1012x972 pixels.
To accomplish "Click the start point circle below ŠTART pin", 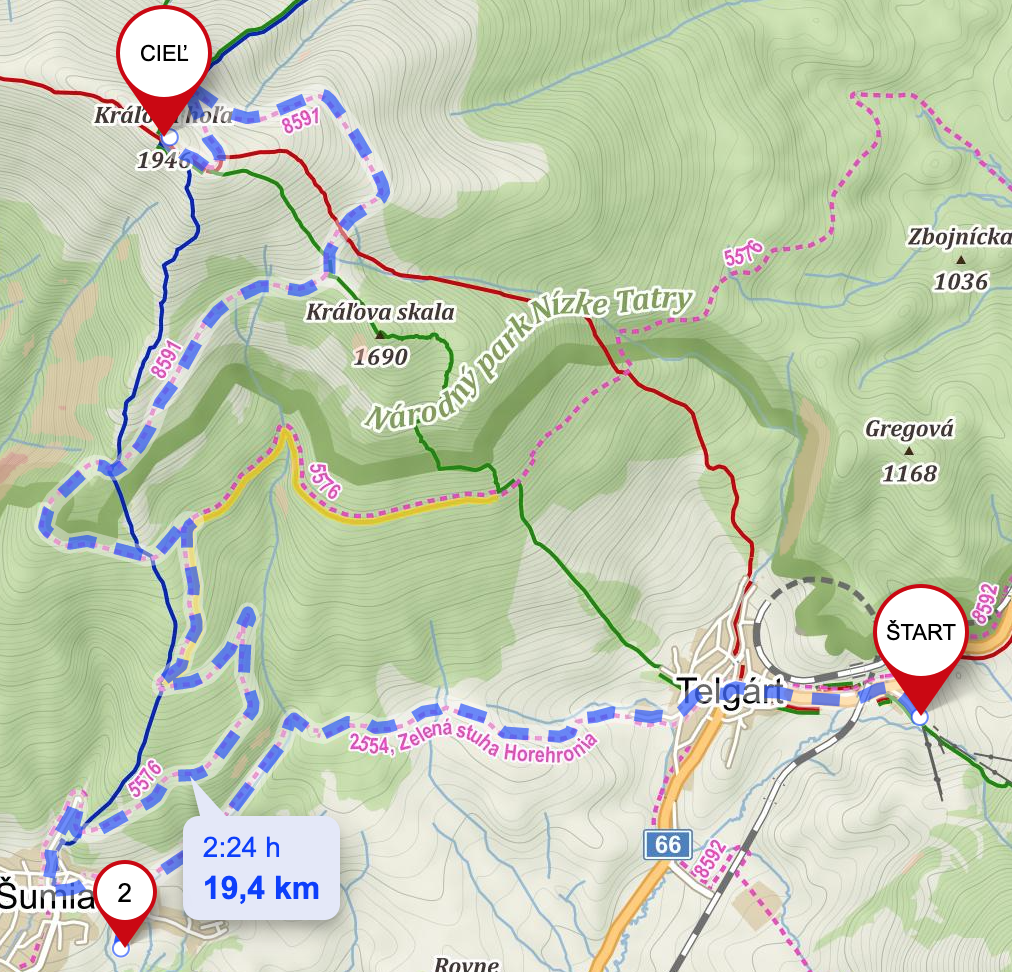I will (x=920, y=718).
